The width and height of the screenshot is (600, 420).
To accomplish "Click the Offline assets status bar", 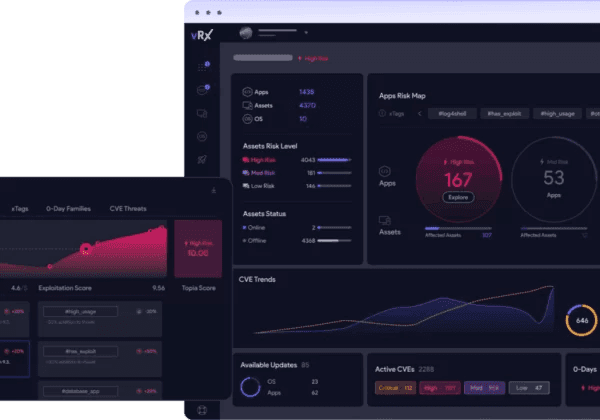I will 334,241.
